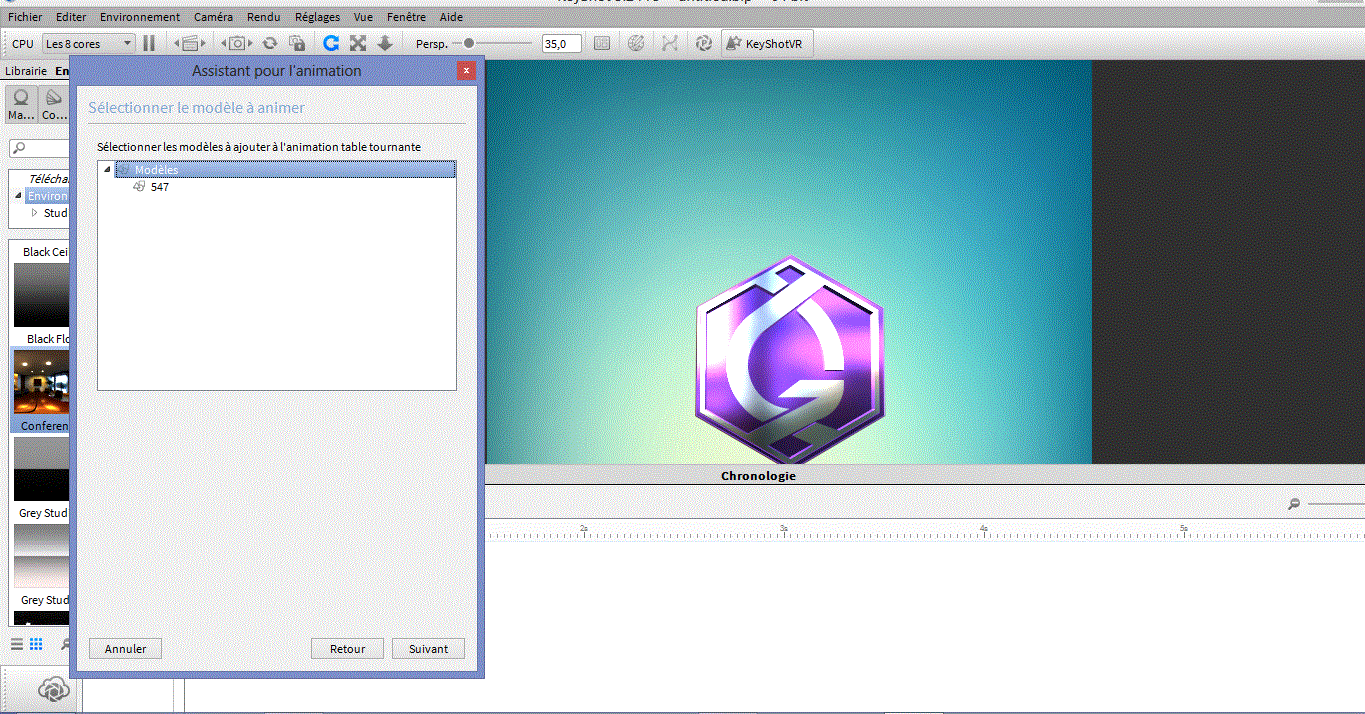Open the Vue menu
The height and width of the screenshot is (714, 1365).
pyautogui.click(x=363, y=17)
